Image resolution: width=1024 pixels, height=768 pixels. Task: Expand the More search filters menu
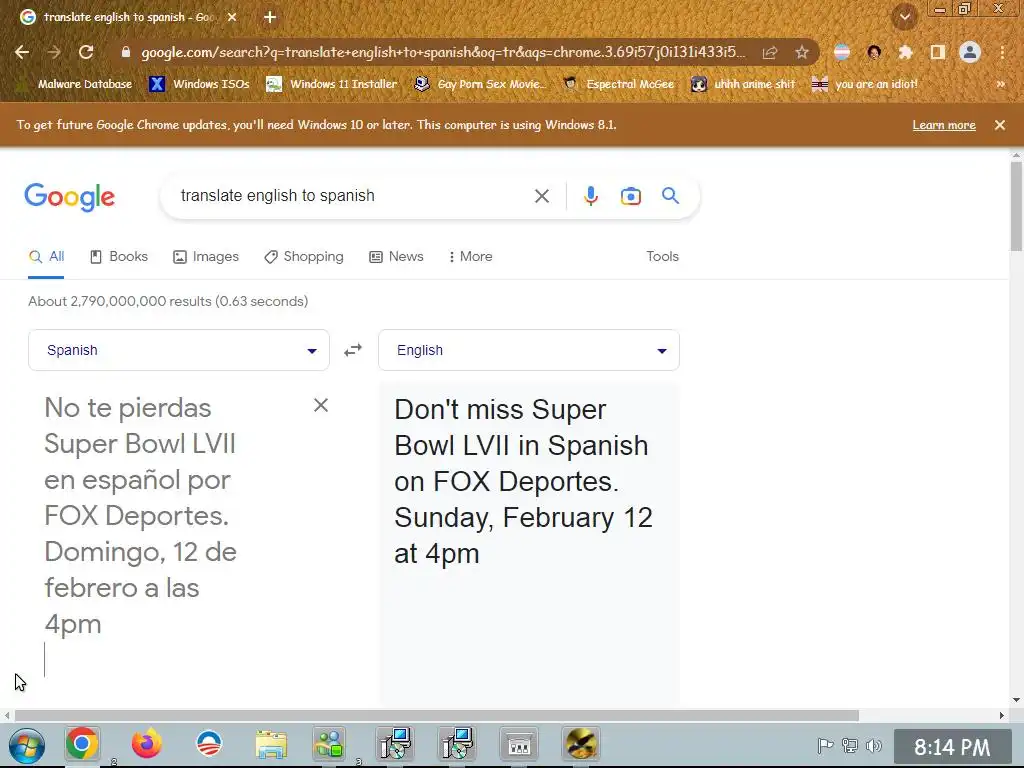tap(470, 257)
